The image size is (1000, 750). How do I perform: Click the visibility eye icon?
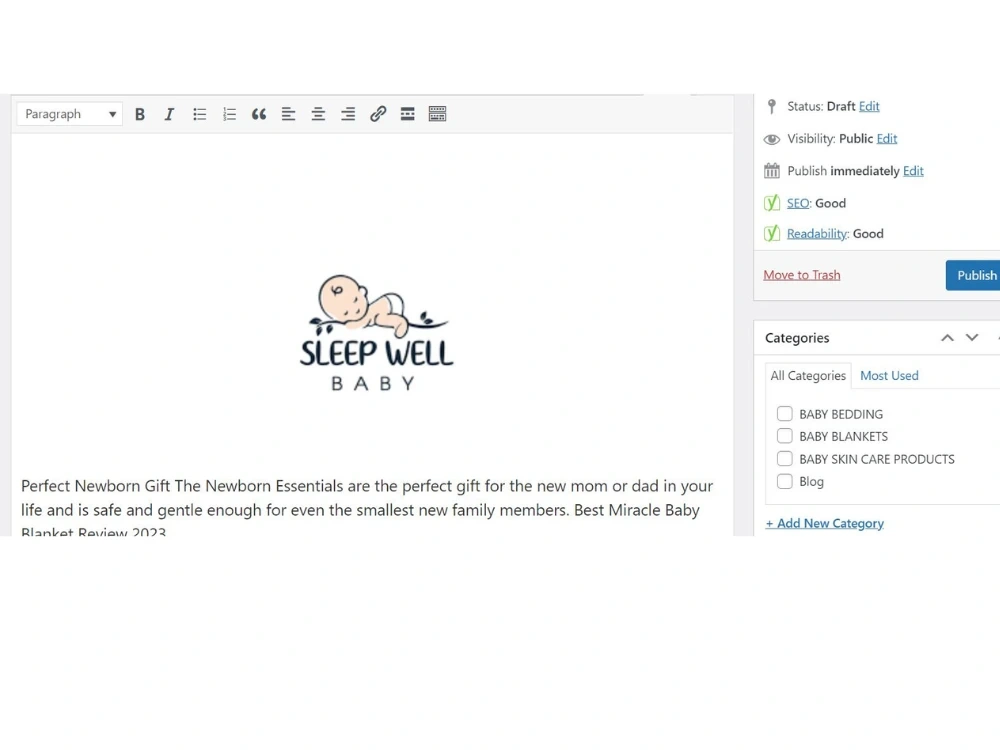tap(772, 139)
